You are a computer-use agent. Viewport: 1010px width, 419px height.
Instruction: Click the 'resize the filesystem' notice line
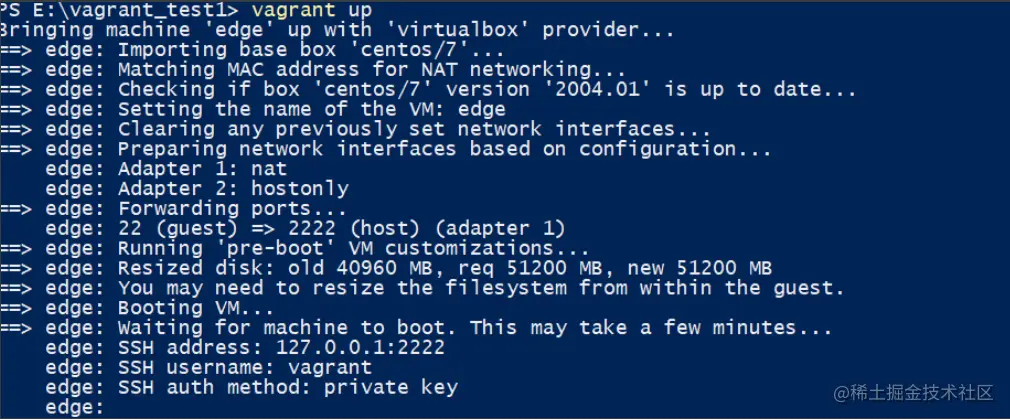coord(480,288)
